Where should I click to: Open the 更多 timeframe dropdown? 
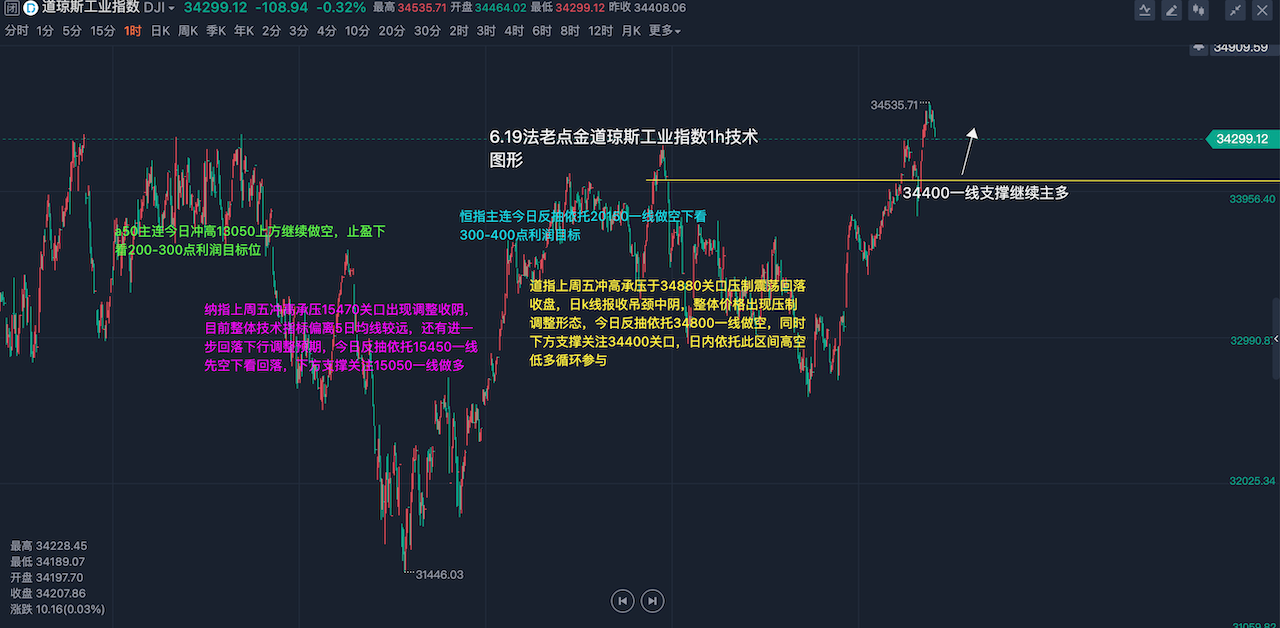point(665,31)
